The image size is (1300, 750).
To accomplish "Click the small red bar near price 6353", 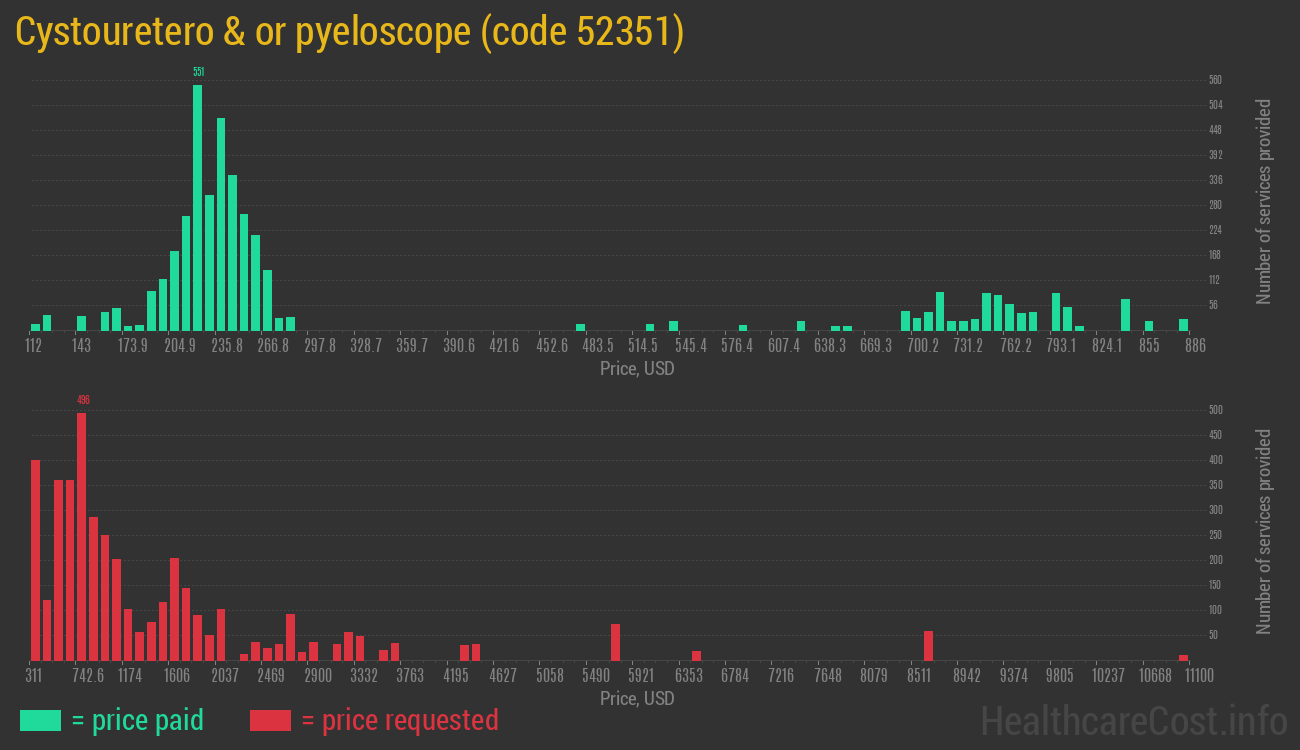I will tap(696, 655).
